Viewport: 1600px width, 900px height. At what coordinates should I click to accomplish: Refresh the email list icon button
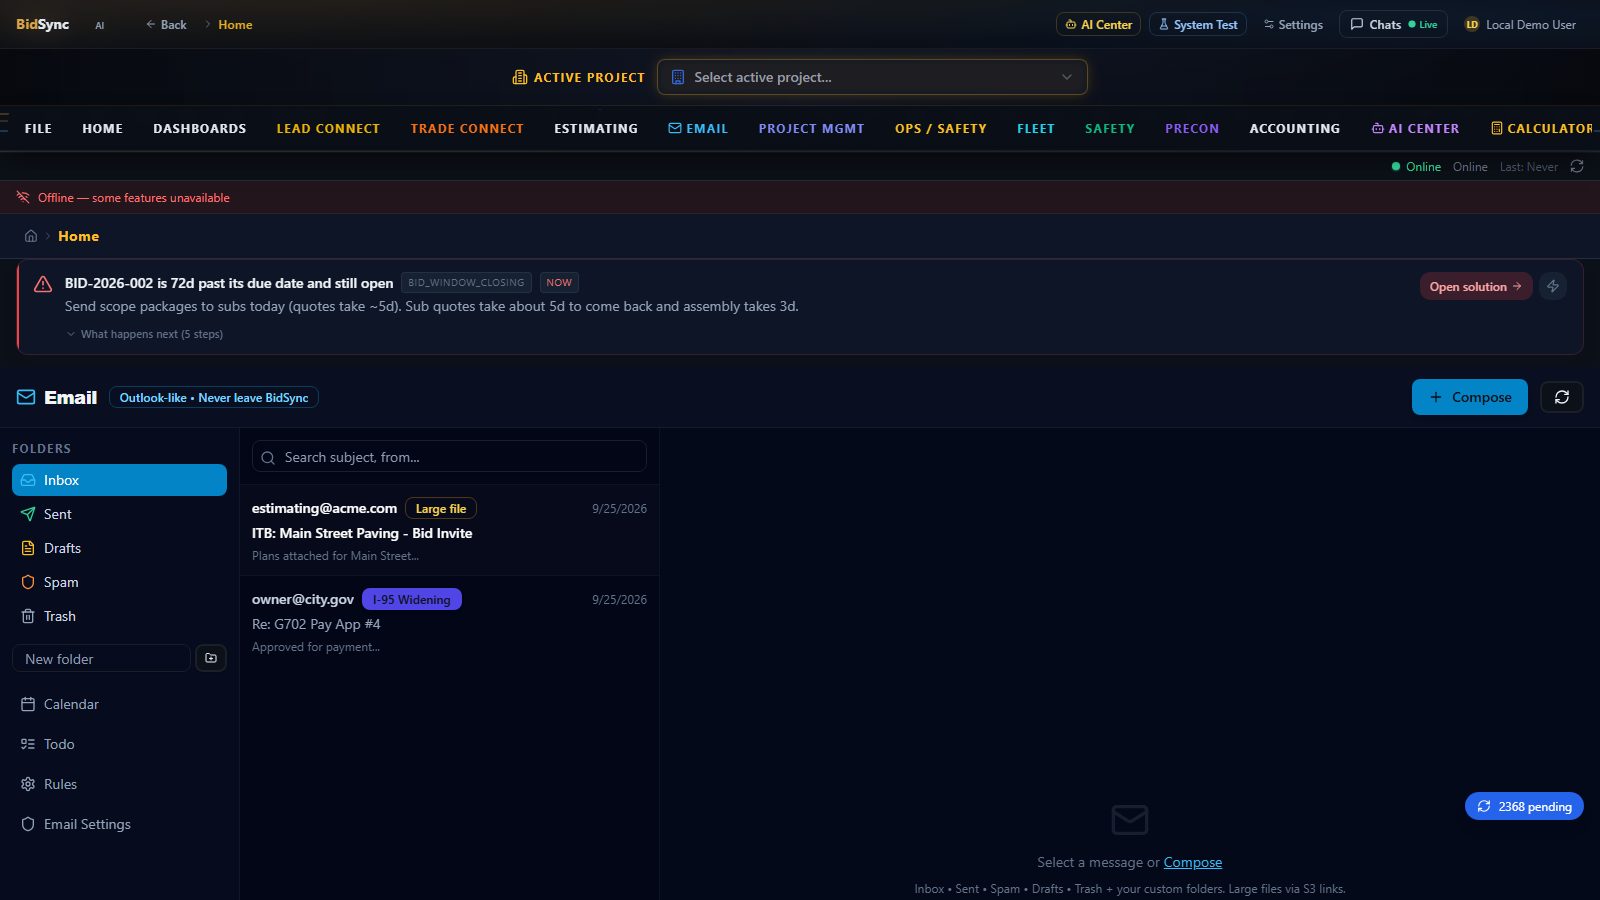[1561, 397]
